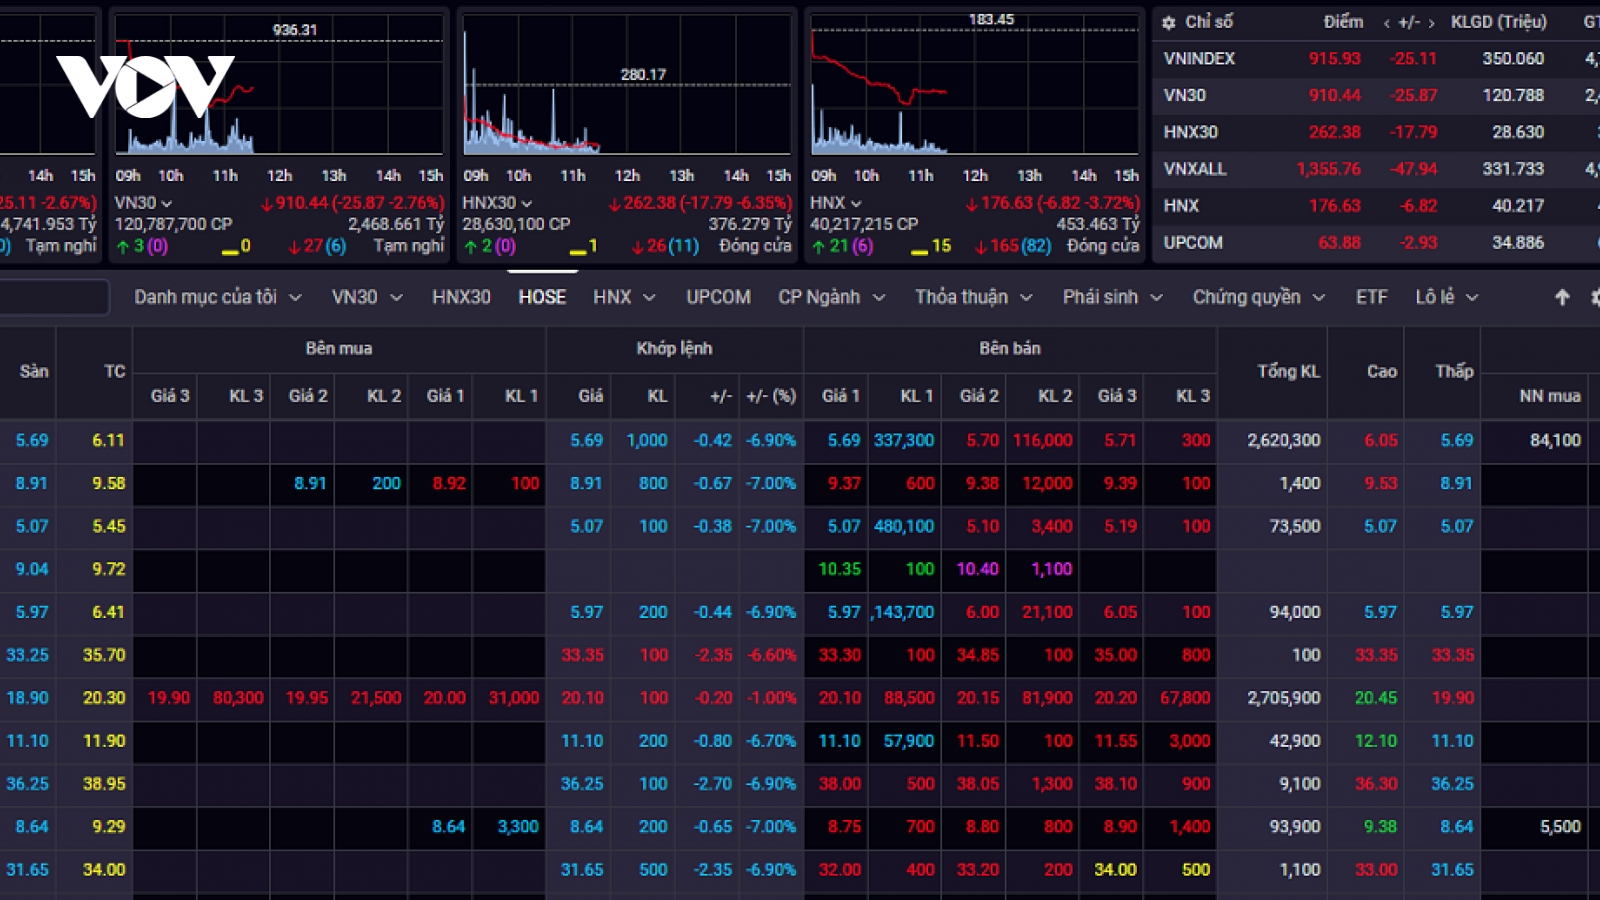Click the KLGD (Triệu) column header

[1498, 22]
